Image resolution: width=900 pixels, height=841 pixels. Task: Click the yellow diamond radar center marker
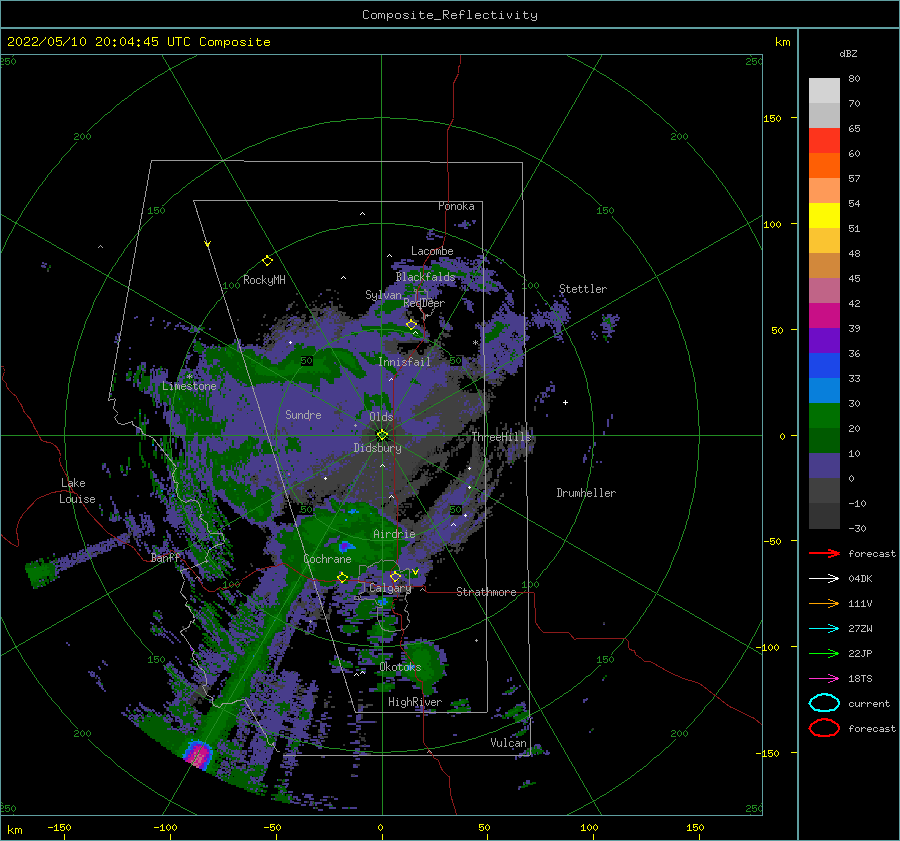coord(382,435)
